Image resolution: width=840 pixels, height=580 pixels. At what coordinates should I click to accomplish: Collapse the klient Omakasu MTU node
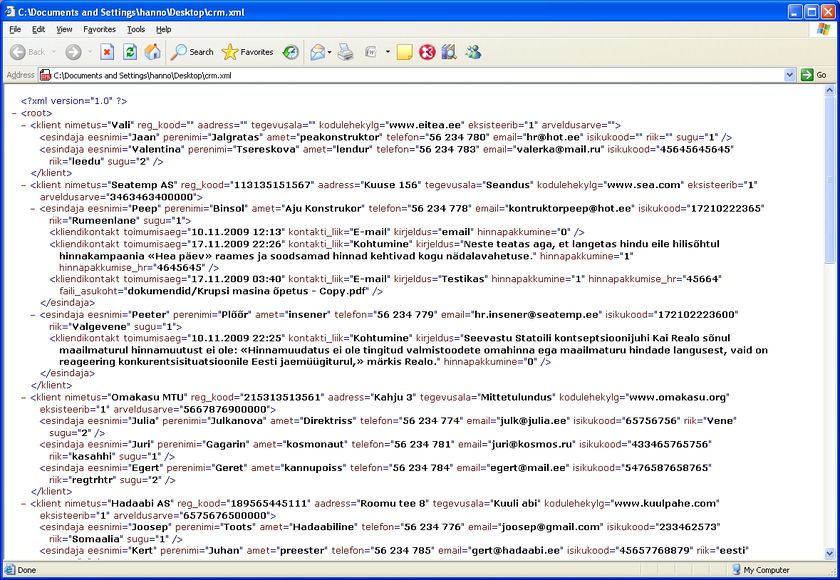pos(24,397)
